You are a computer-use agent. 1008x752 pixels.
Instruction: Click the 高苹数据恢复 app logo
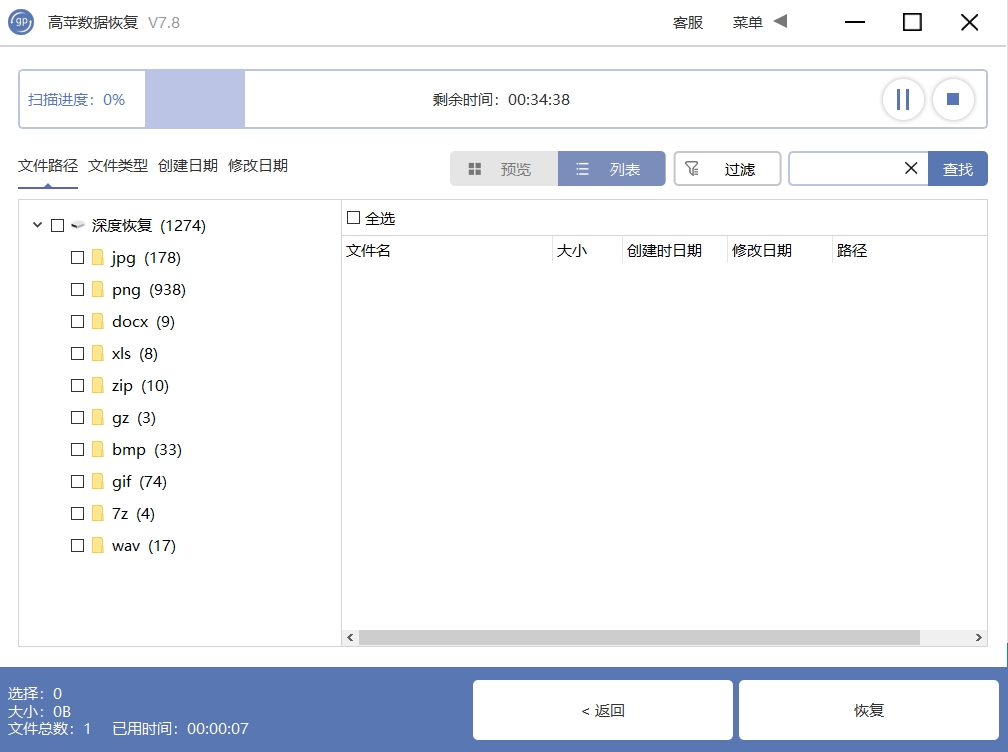21,22
